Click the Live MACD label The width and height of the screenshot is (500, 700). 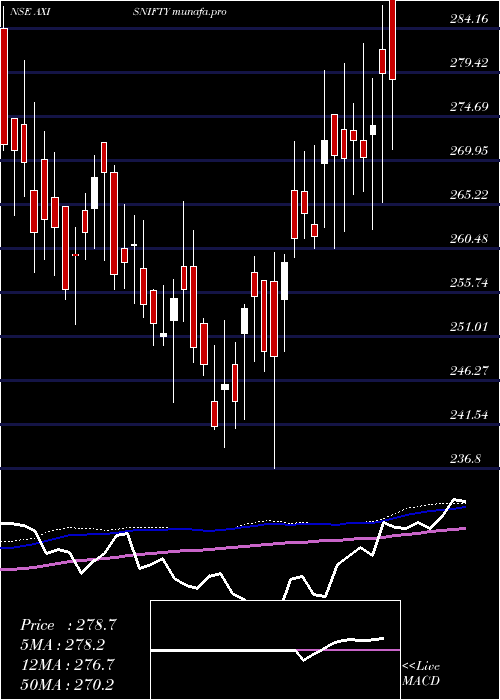[421, 674]
